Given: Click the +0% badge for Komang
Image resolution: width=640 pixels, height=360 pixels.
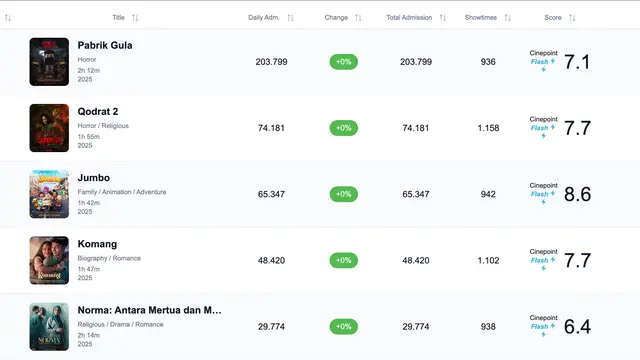Looking at the screenshot, I should point(344,260).
